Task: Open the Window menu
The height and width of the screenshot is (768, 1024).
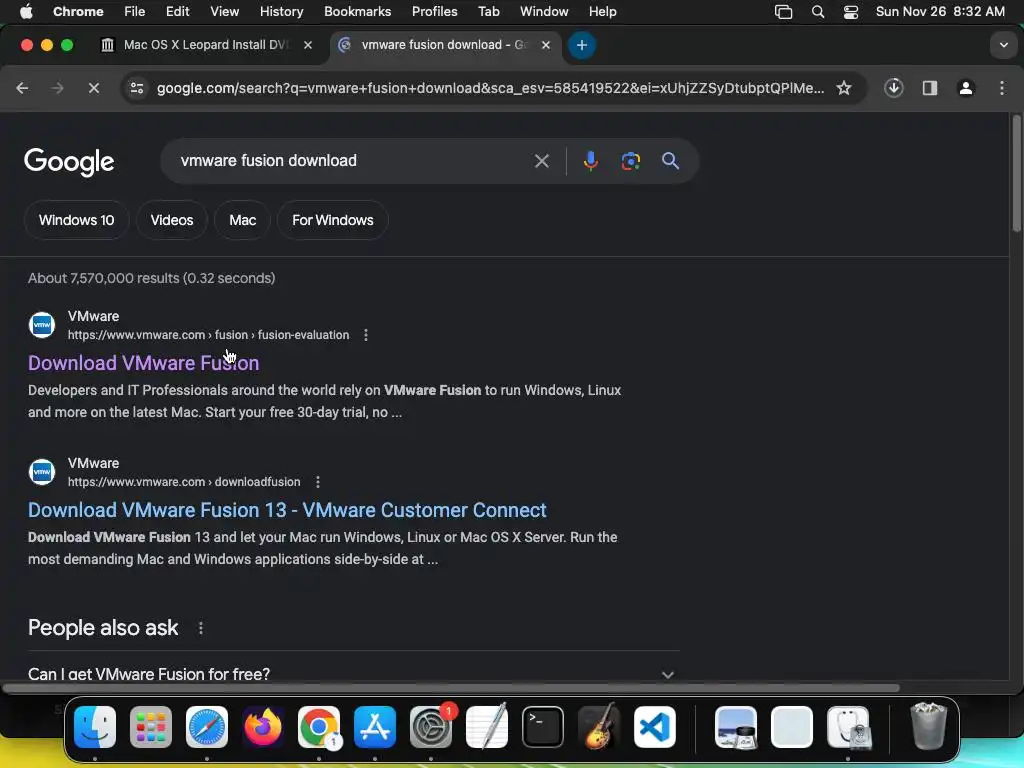Action: 544,11
